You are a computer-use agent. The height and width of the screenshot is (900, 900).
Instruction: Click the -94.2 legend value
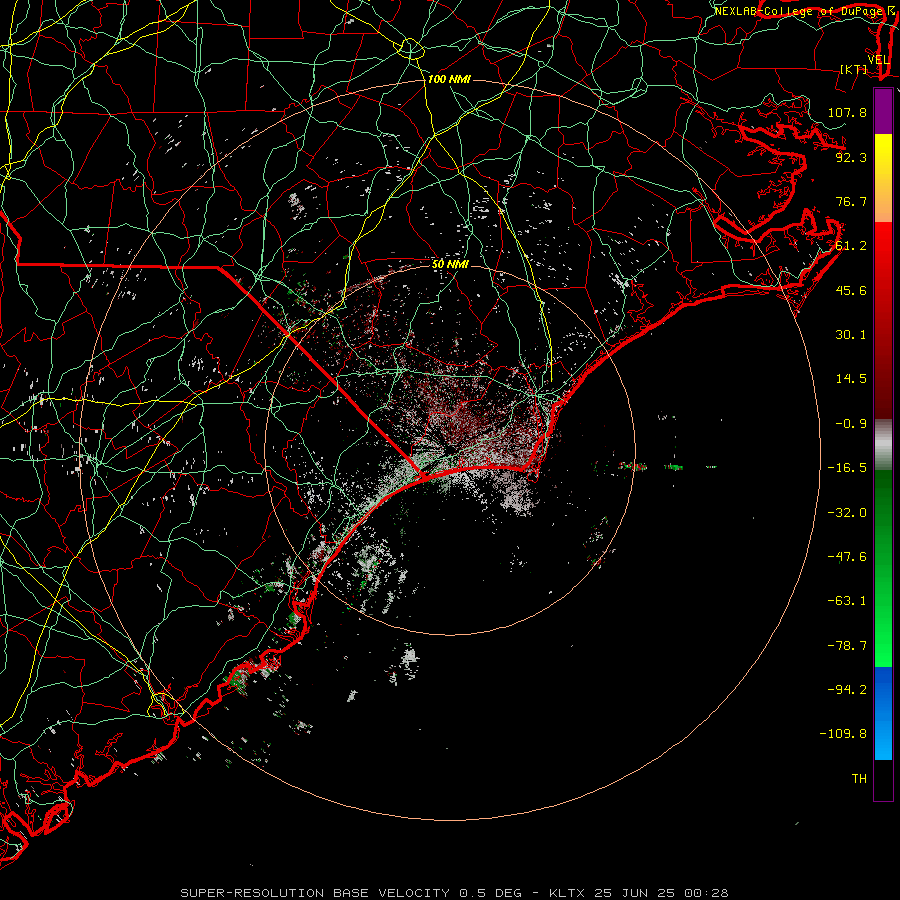click(847, 690)
